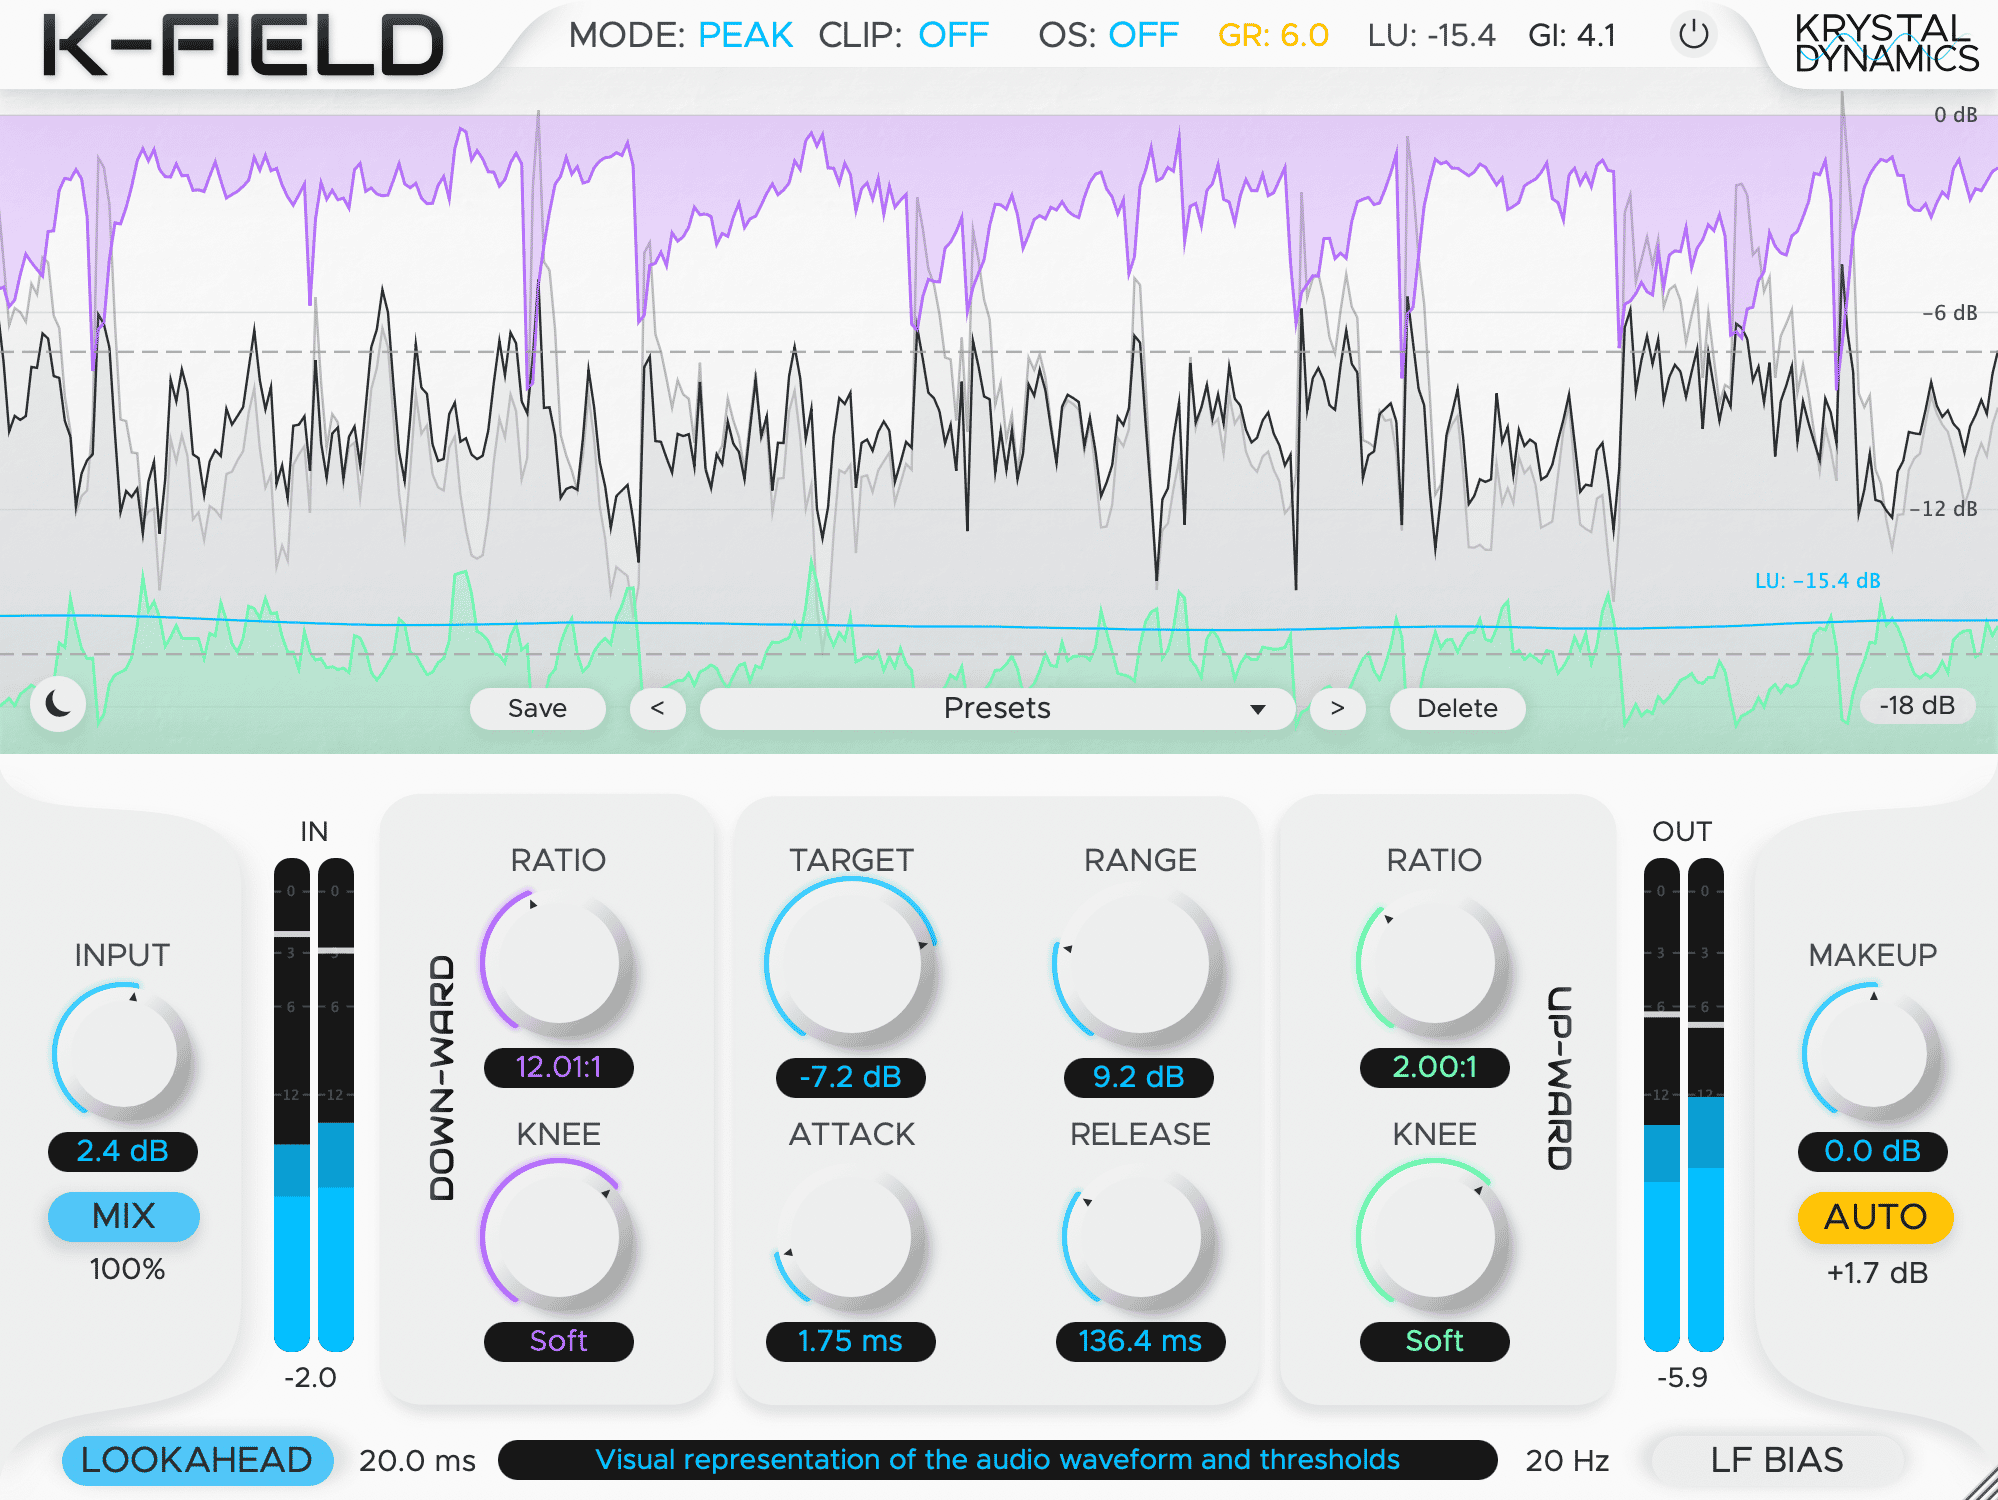Click the Krystal Dynamics logo
The image size is (1998, 1500).
tap(1885, 43)
